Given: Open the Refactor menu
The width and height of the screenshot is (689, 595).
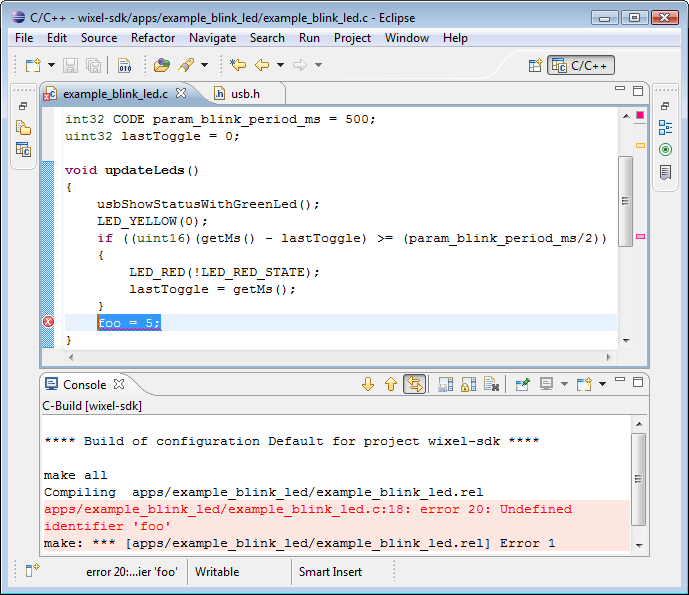Looking at the screenshot, I should (x=153, y=38).
